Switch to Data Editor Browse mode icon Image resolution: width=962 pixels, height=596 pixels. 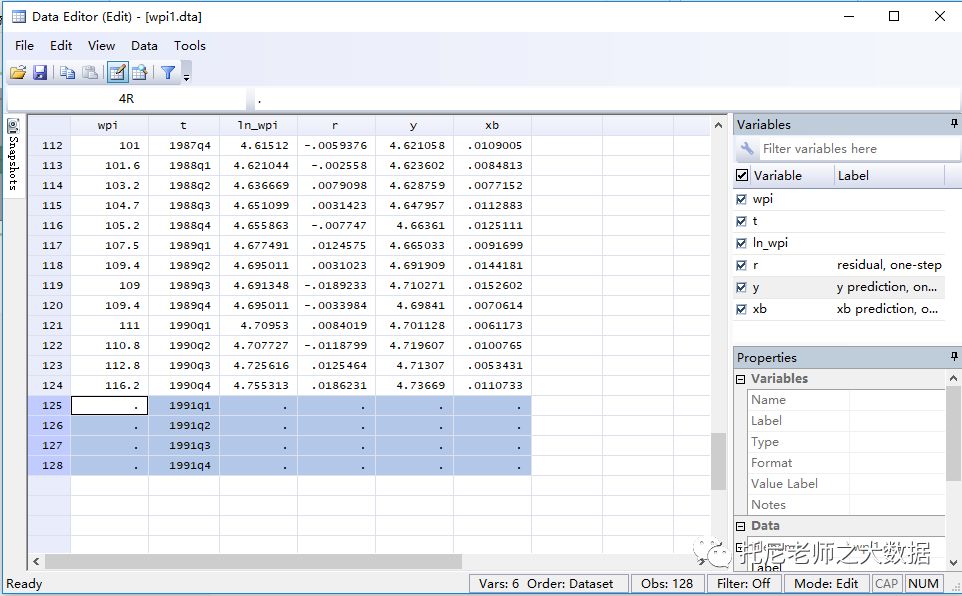[140, 72]
